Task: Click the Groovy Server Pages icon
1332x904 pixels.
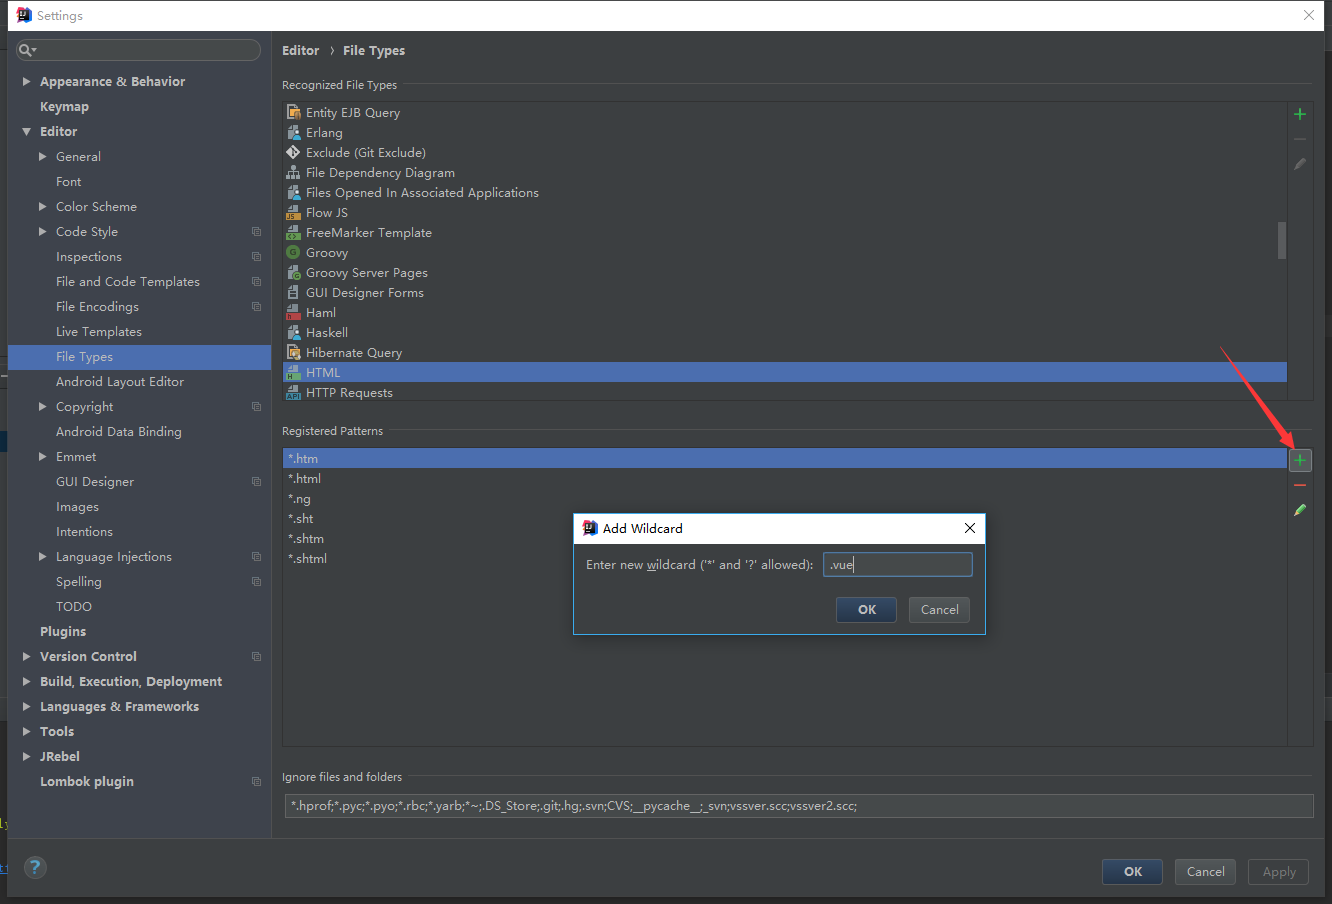Action: coord(293,272)
